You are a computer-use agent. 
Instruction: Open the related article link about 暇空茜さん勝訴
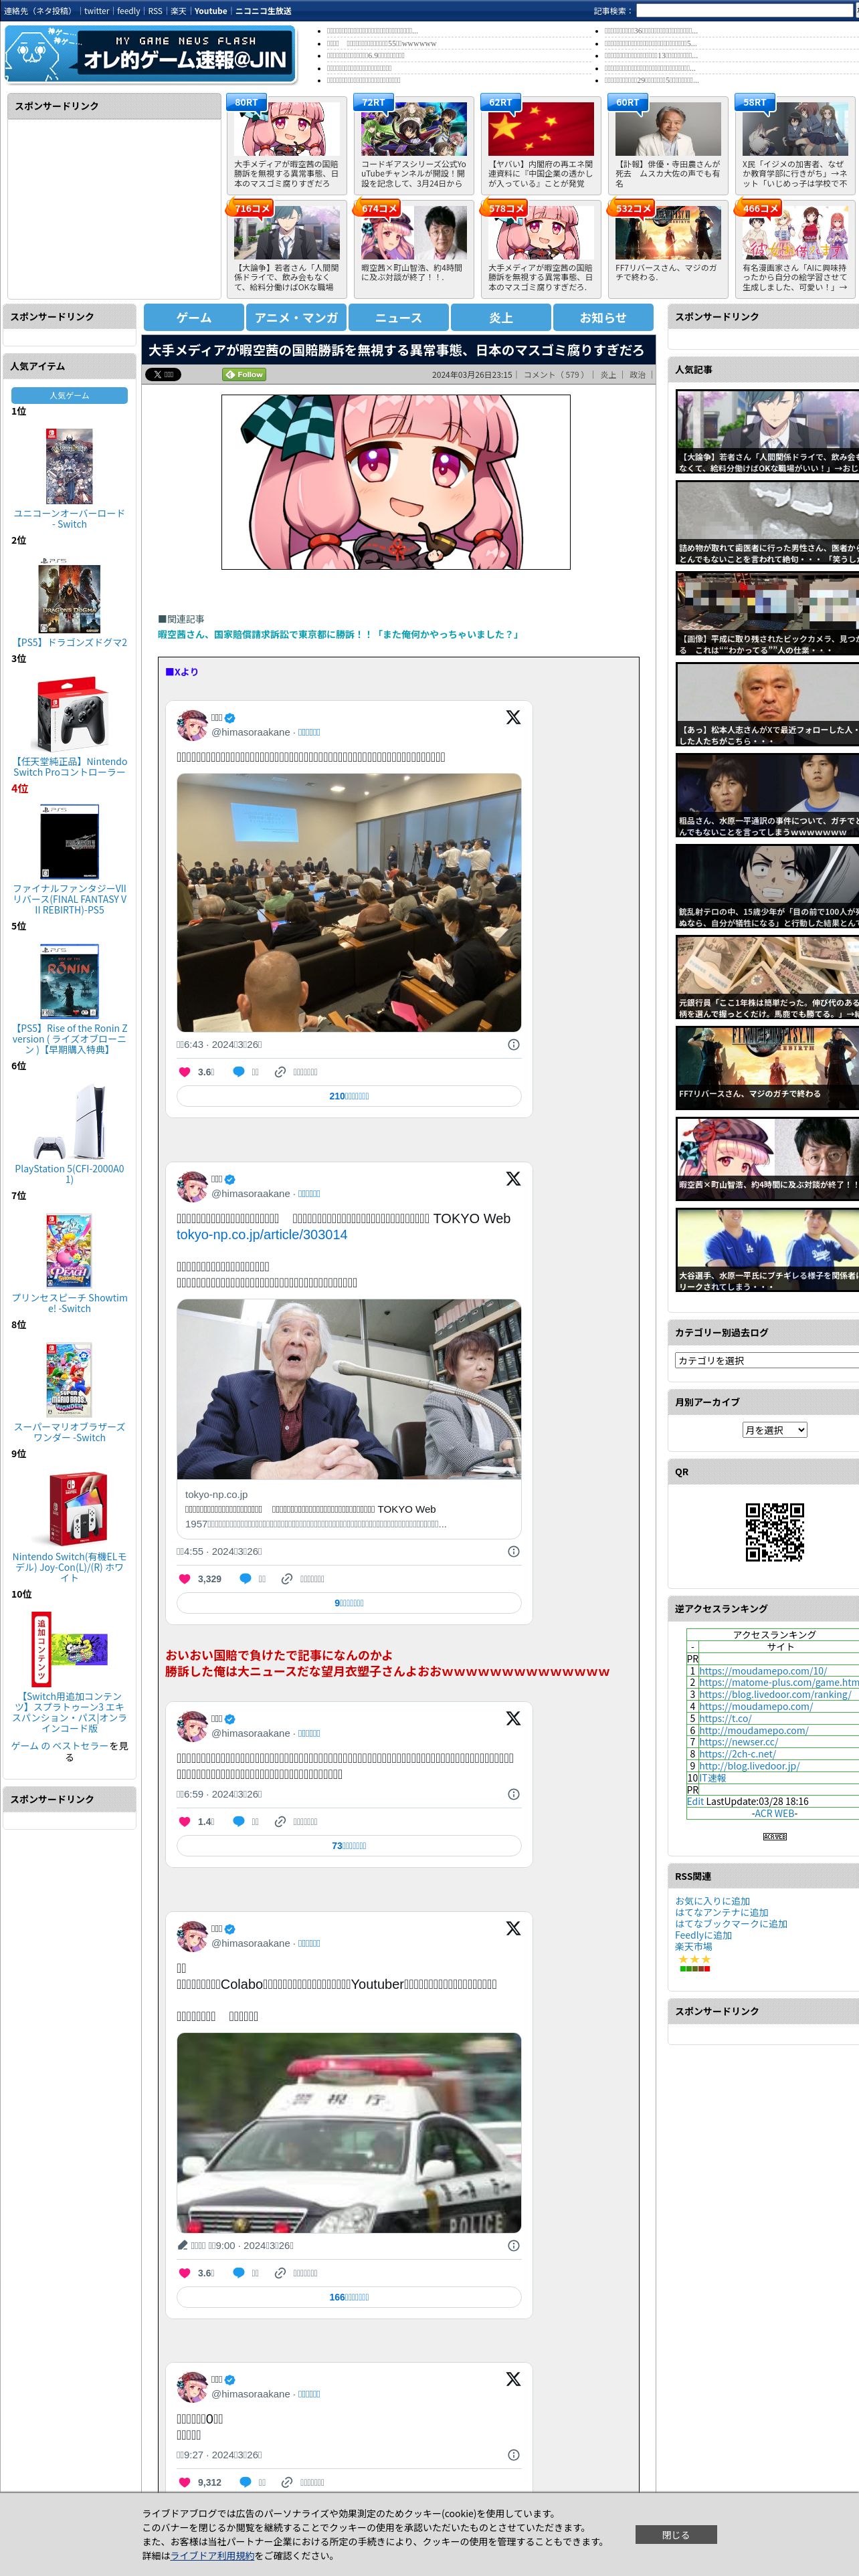pos(339,634)
